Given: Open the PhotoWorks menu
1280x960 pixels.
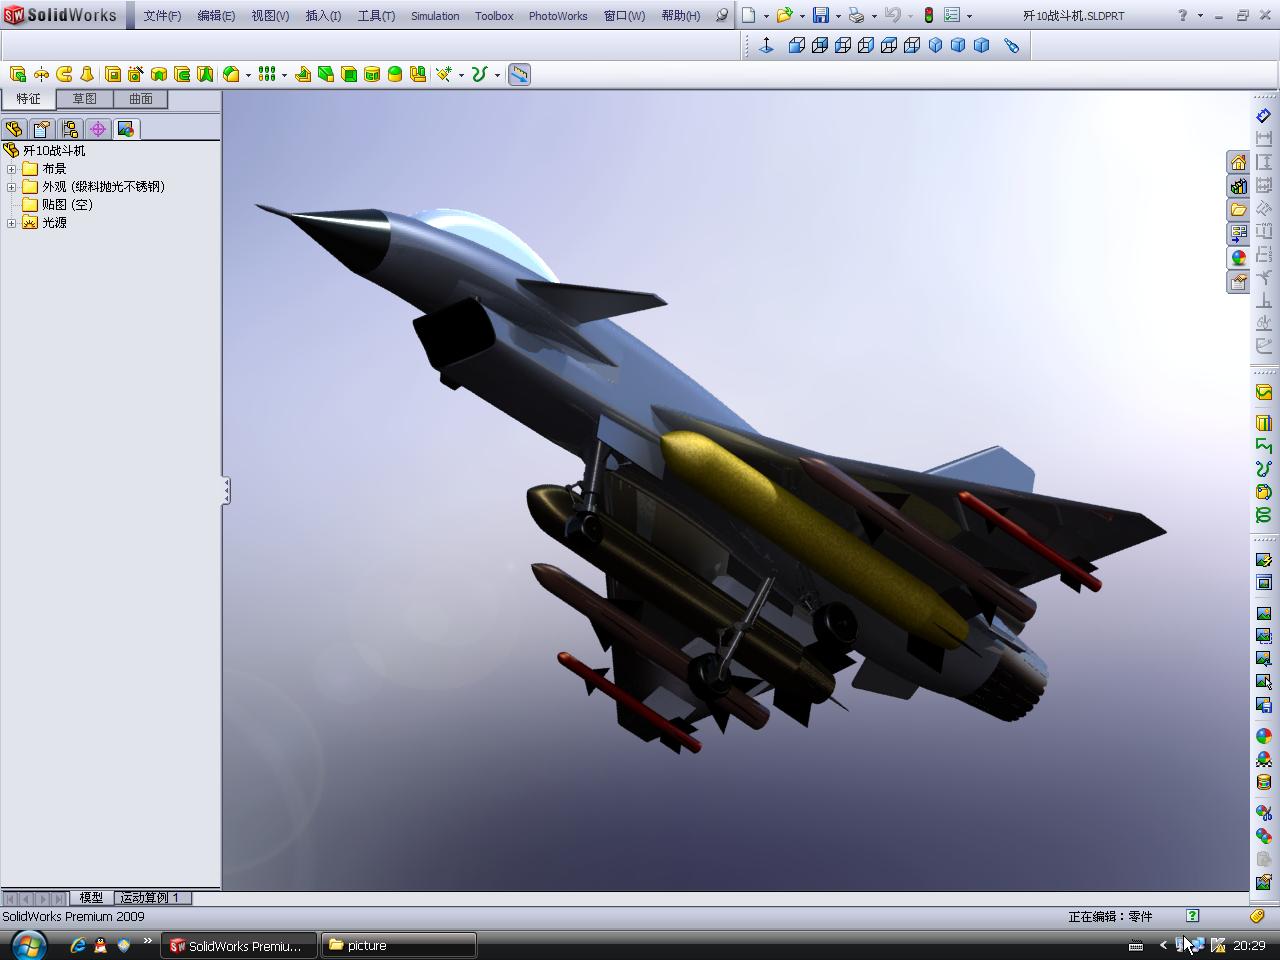Looking at the screenshot, I should pos(558,16).
